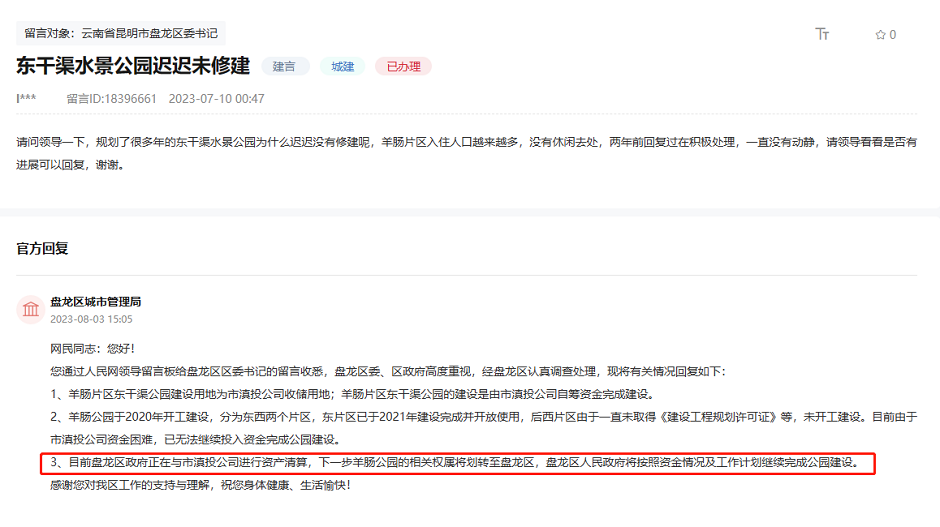Screen dimensions: 940x527
Task: Select the 建言 tag
Action: [x=285, y=67]
